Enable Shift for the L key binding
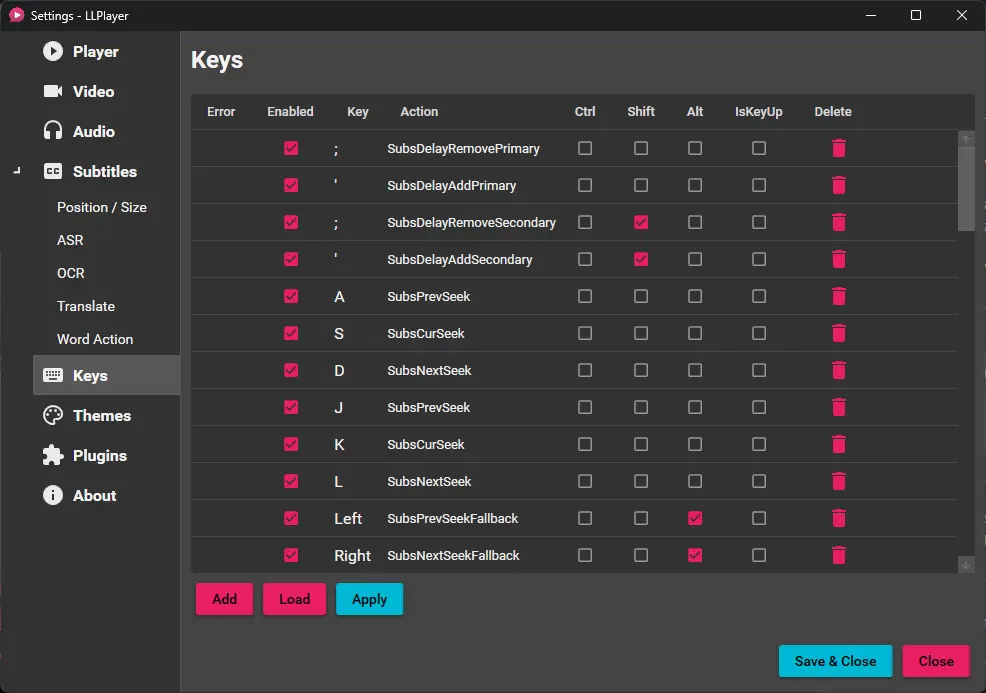The image size is (986, 693). (641, 481)
